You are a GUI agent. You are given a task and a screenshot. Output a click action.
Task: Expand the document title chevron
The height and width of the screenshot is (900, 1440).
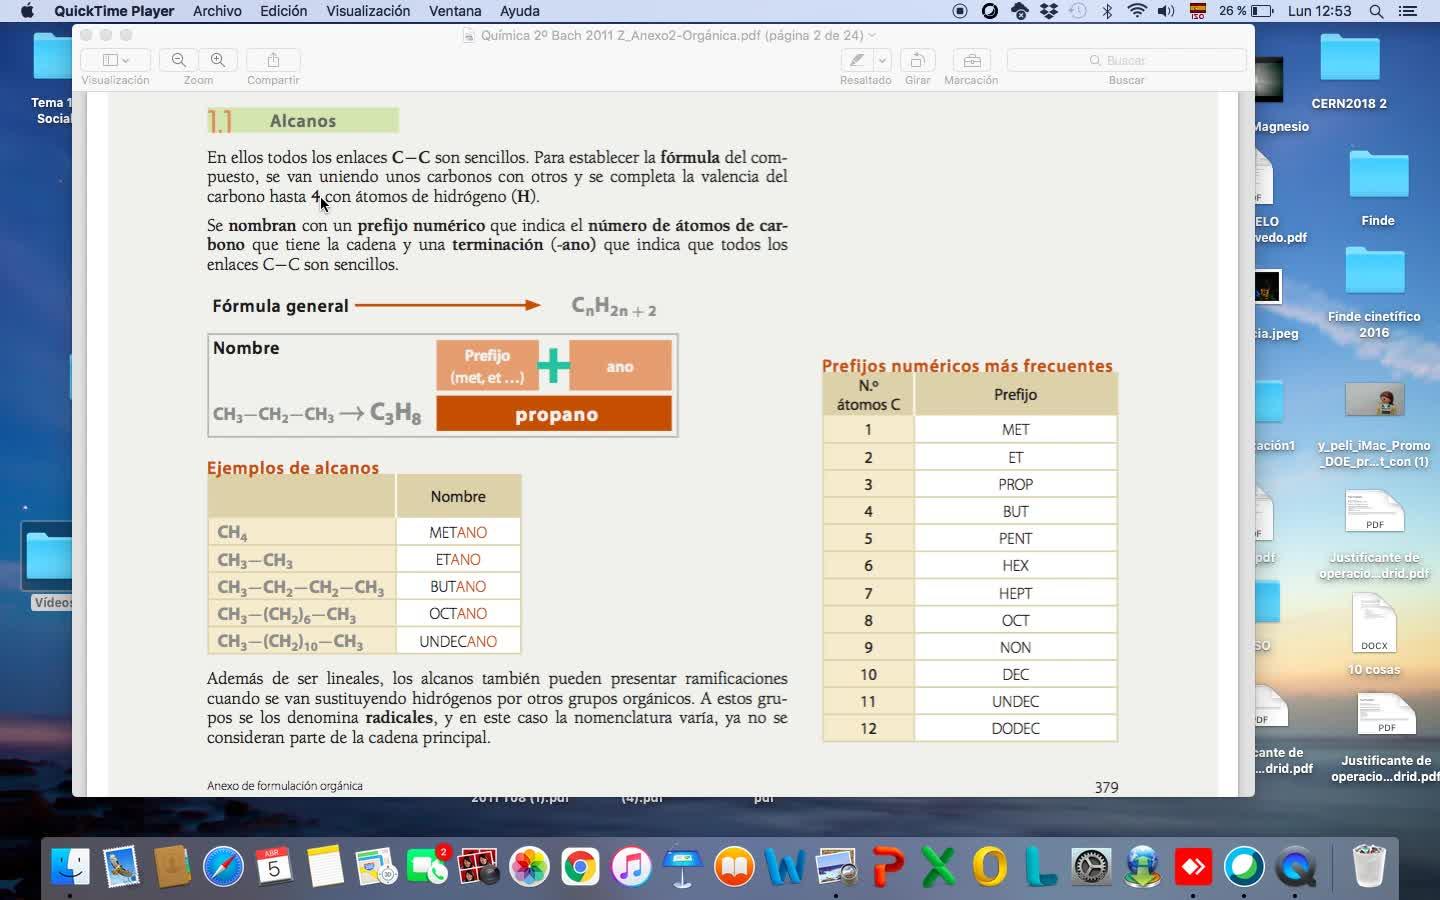[x=872, y=36]
